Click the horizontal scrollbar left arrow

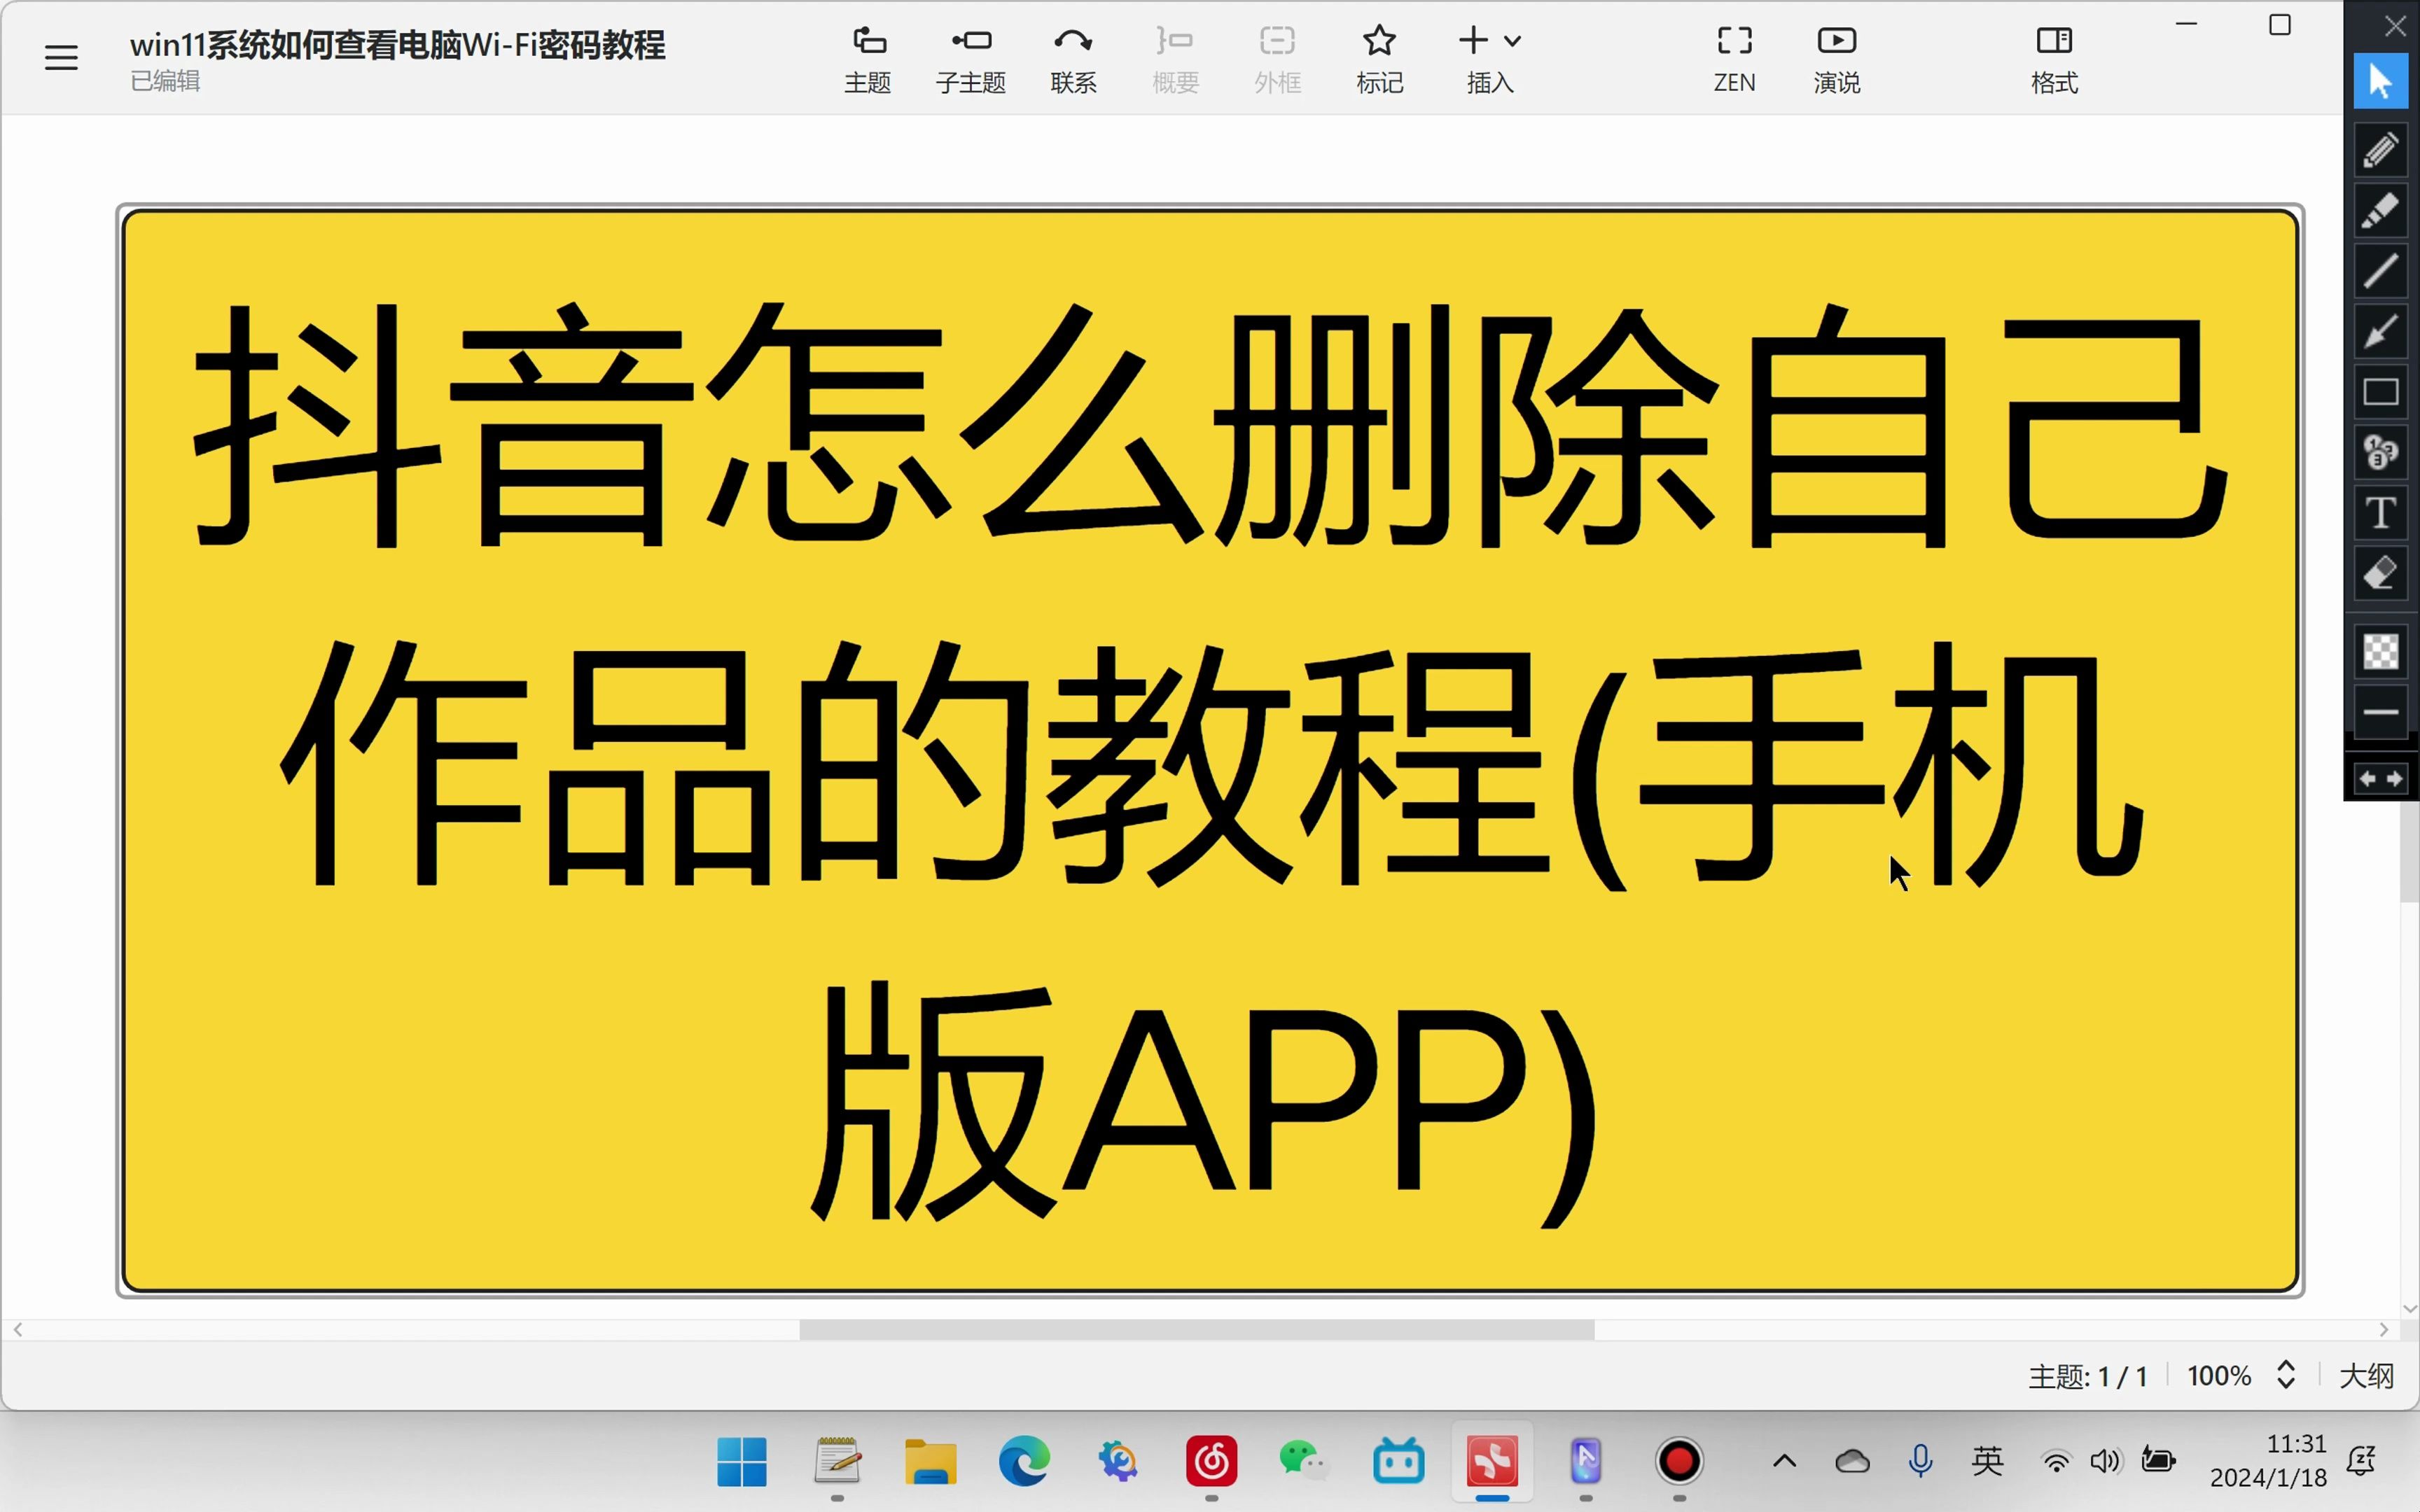pos(18,1330)
